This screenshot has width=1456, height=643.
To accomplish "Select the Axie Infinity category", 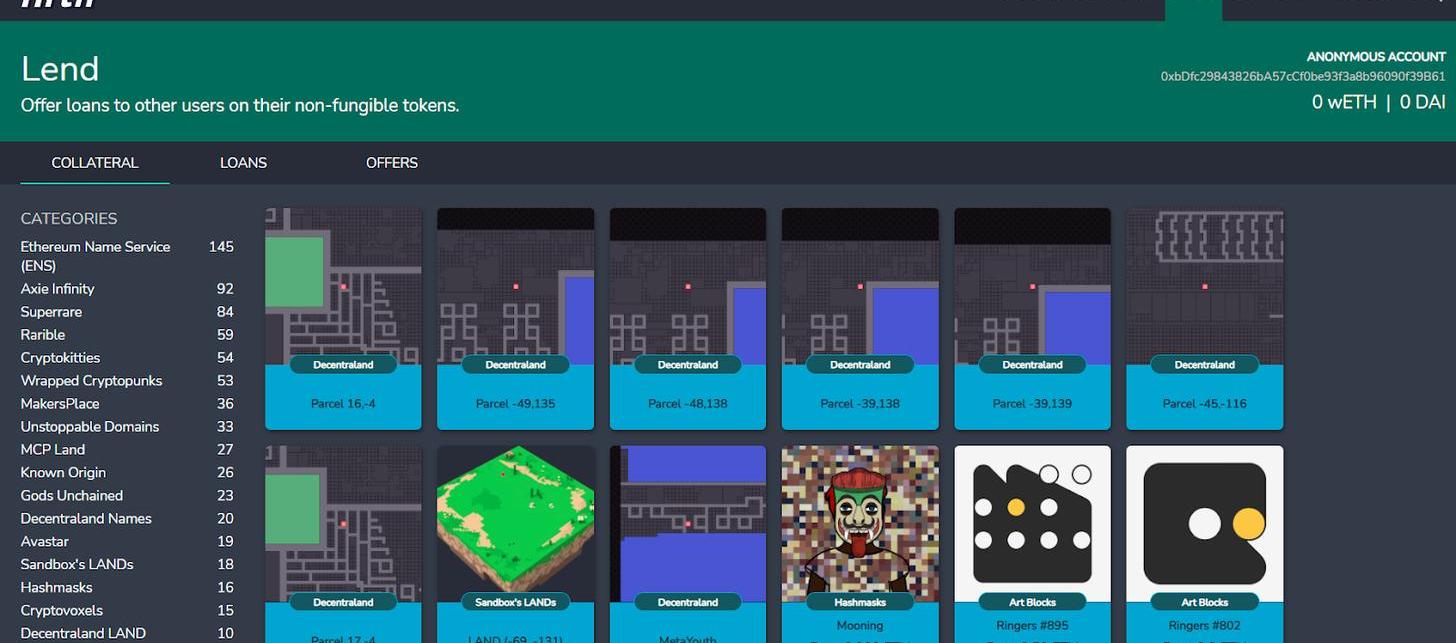I will pos(58,289).
